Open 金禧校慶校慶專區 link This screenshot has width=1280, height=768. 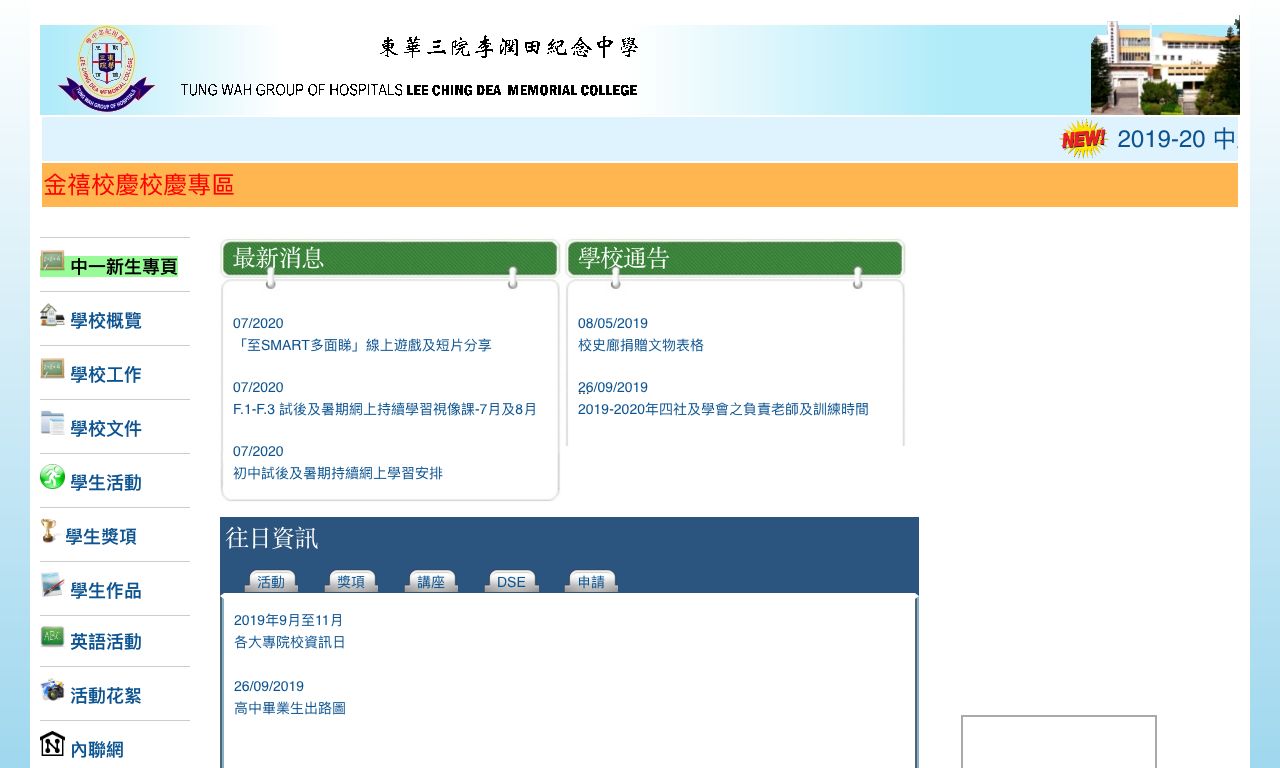click(x=139, y=185)
